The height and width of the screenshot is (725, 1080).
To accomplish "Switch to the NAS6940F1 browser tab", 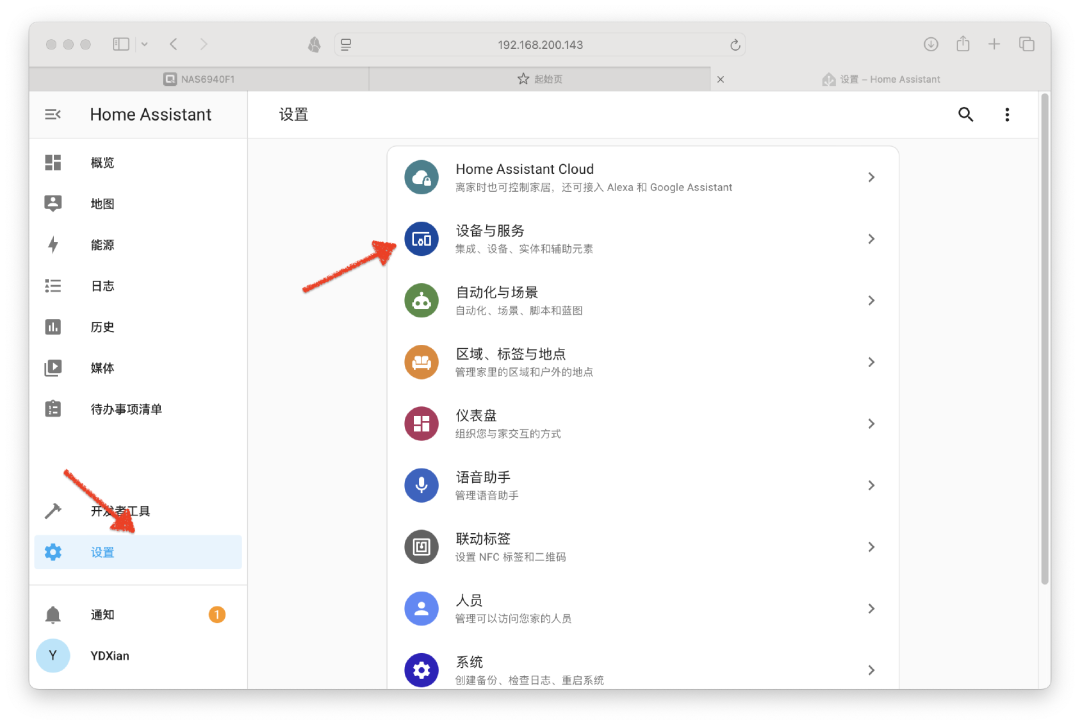I will 199,79.
